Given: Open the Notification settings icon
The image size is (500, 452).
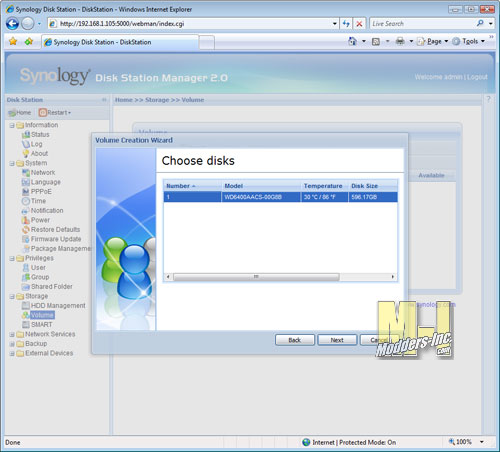Looking at the screenshot, I should (26, 211).
